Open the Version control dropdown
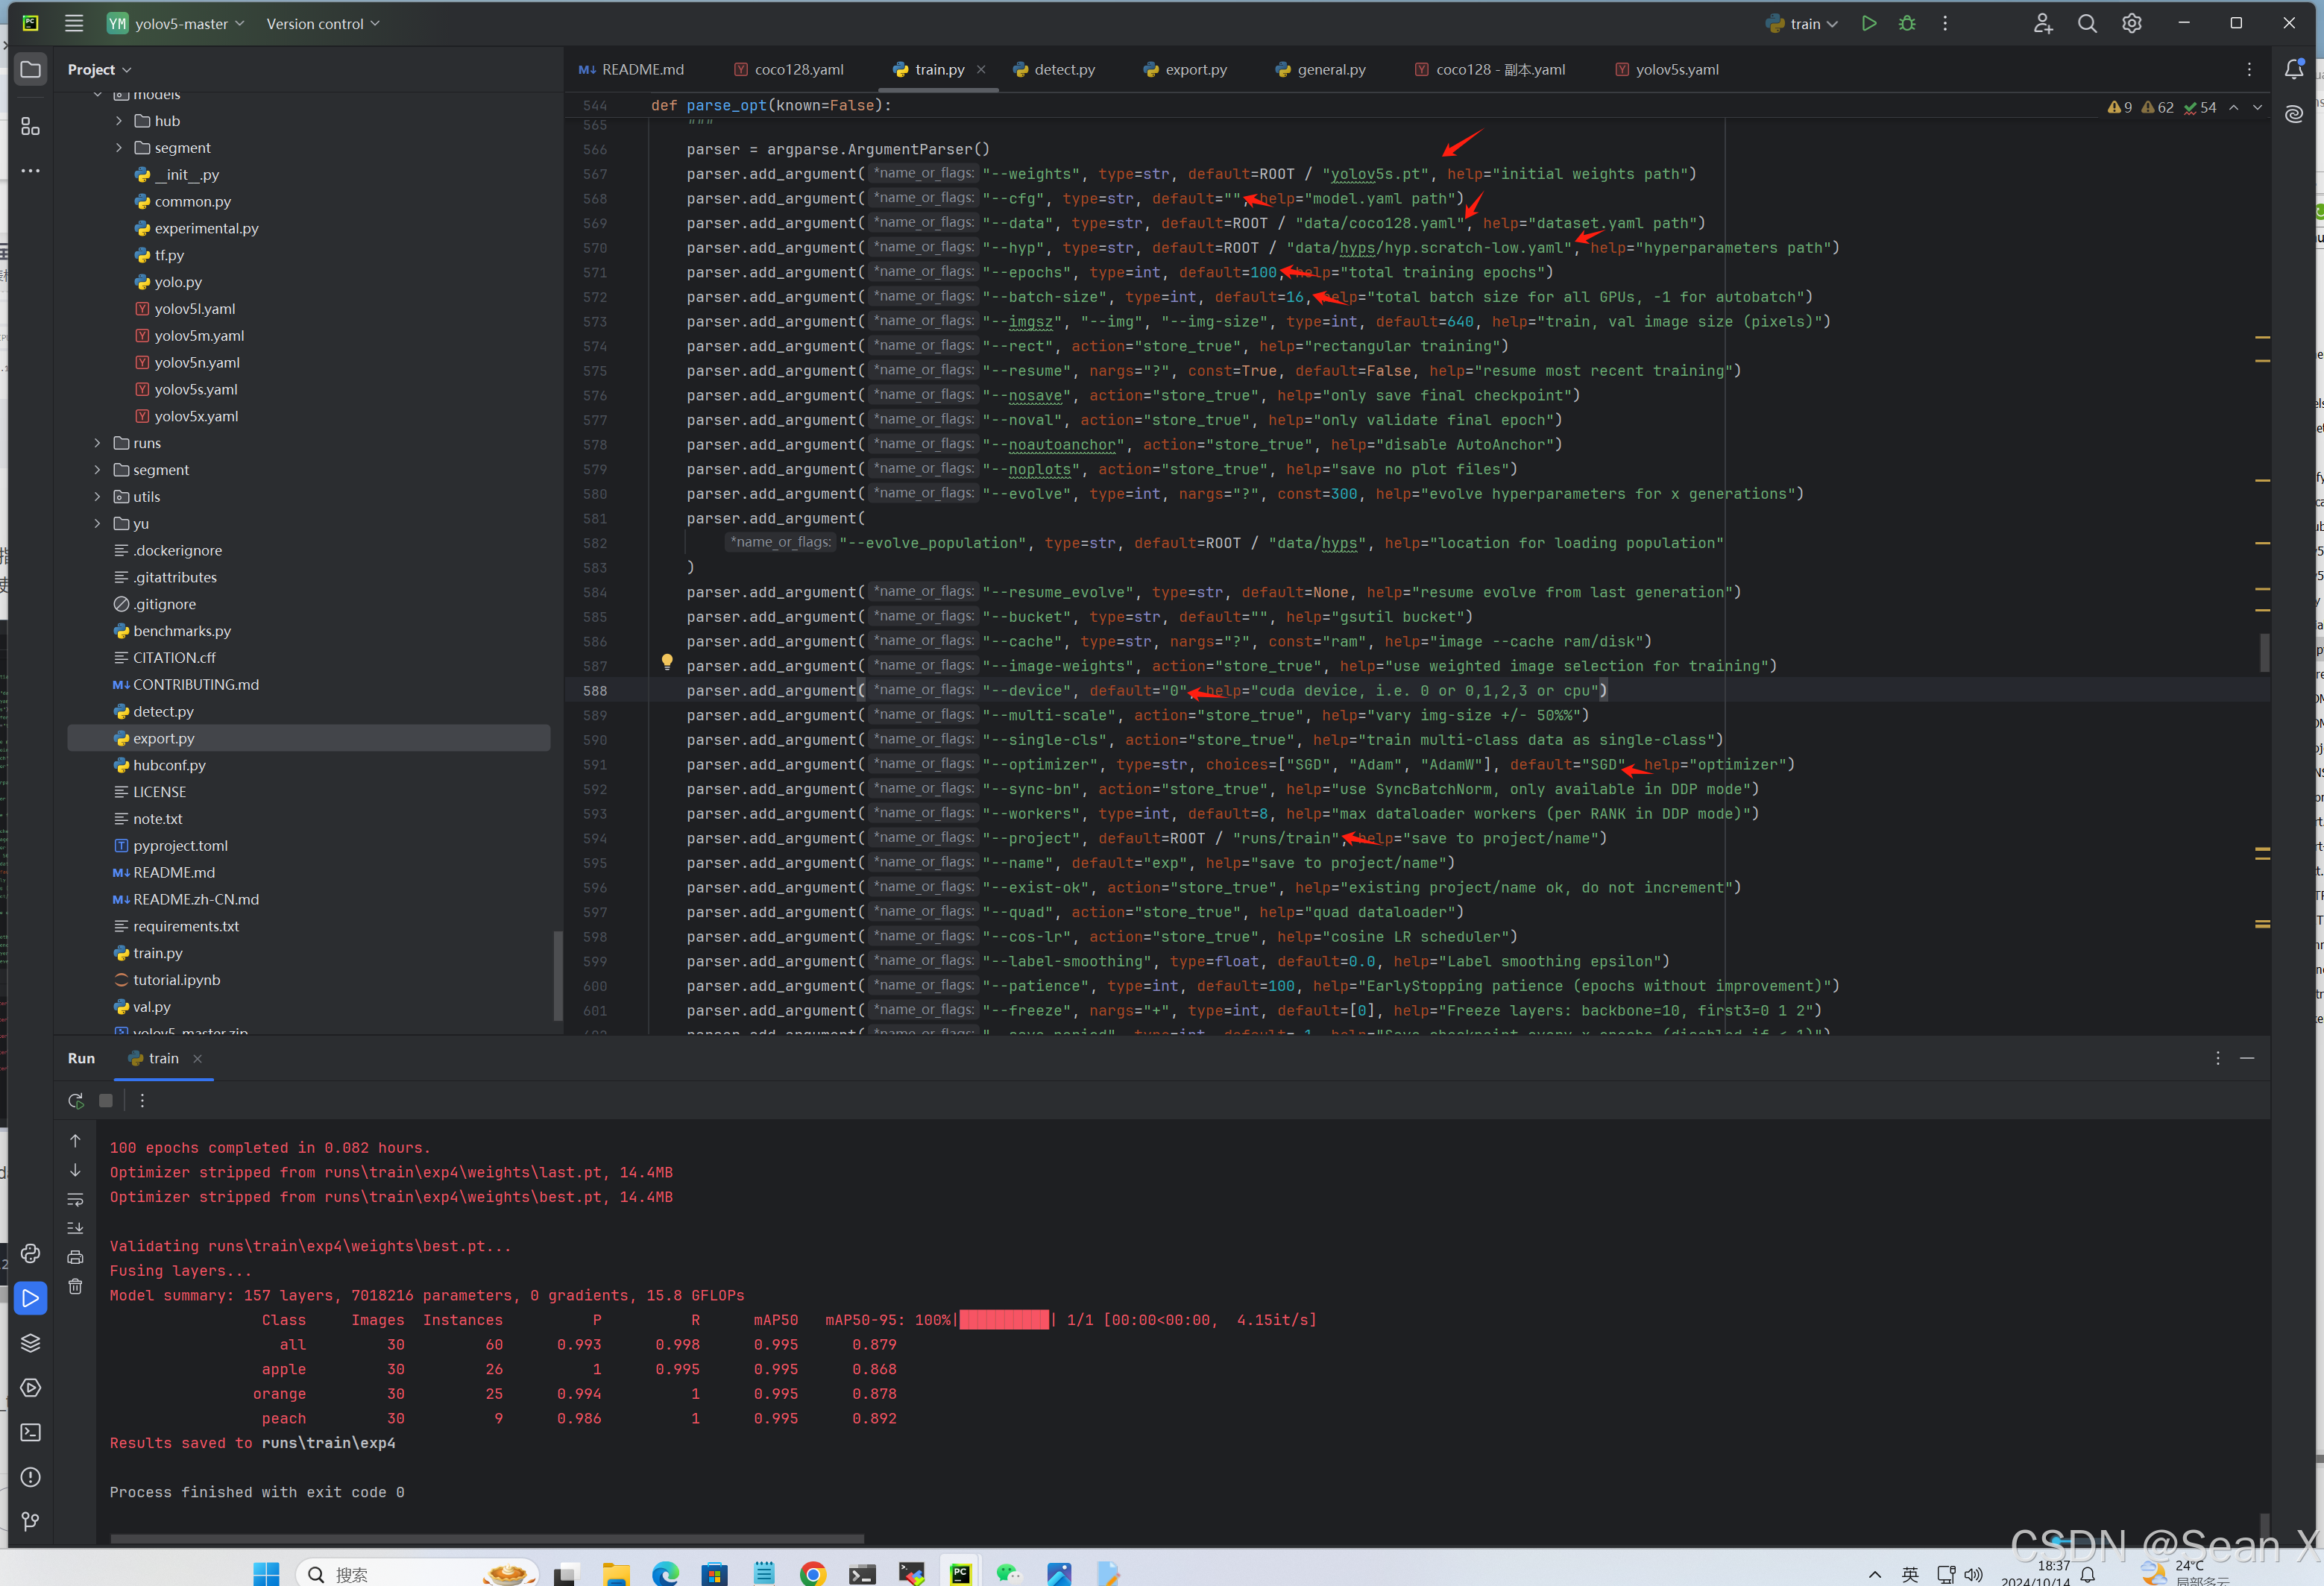This screenshot has height=1586, width=2324. (x=322, y=23)
